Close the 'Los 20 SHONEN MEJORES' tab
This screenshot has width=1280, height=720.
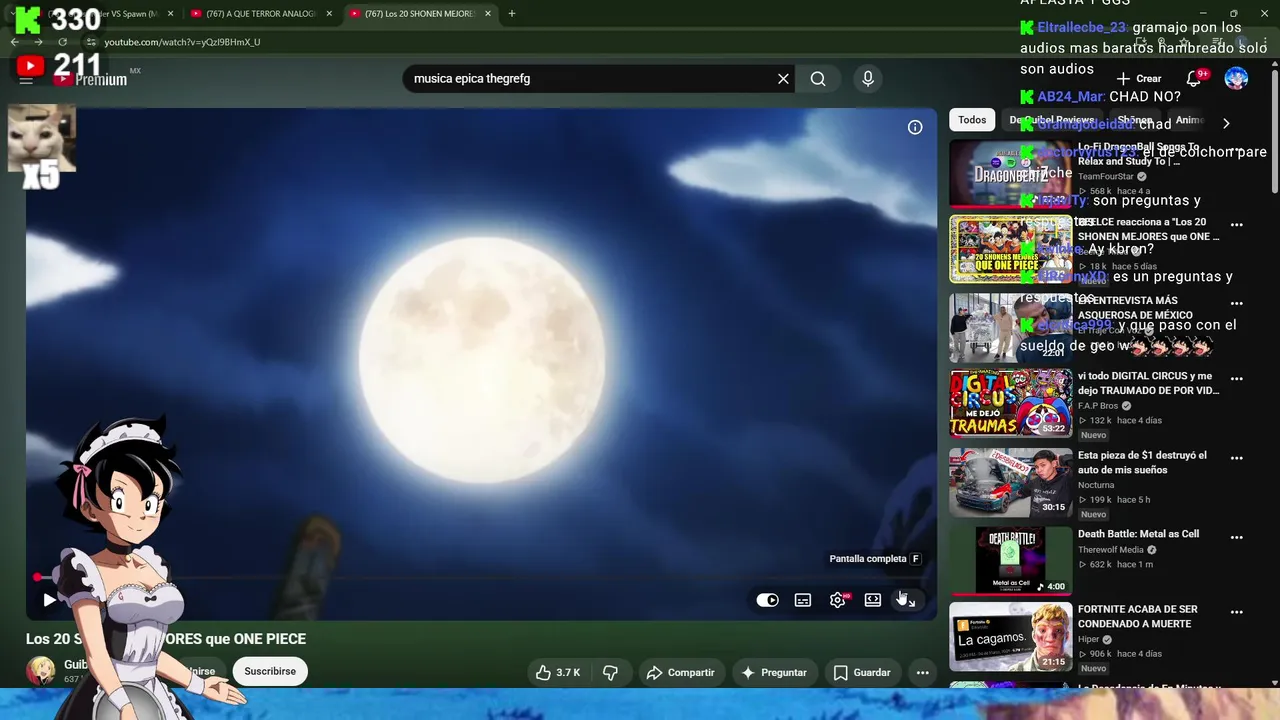pyautogui.click(x=487, y=14)
